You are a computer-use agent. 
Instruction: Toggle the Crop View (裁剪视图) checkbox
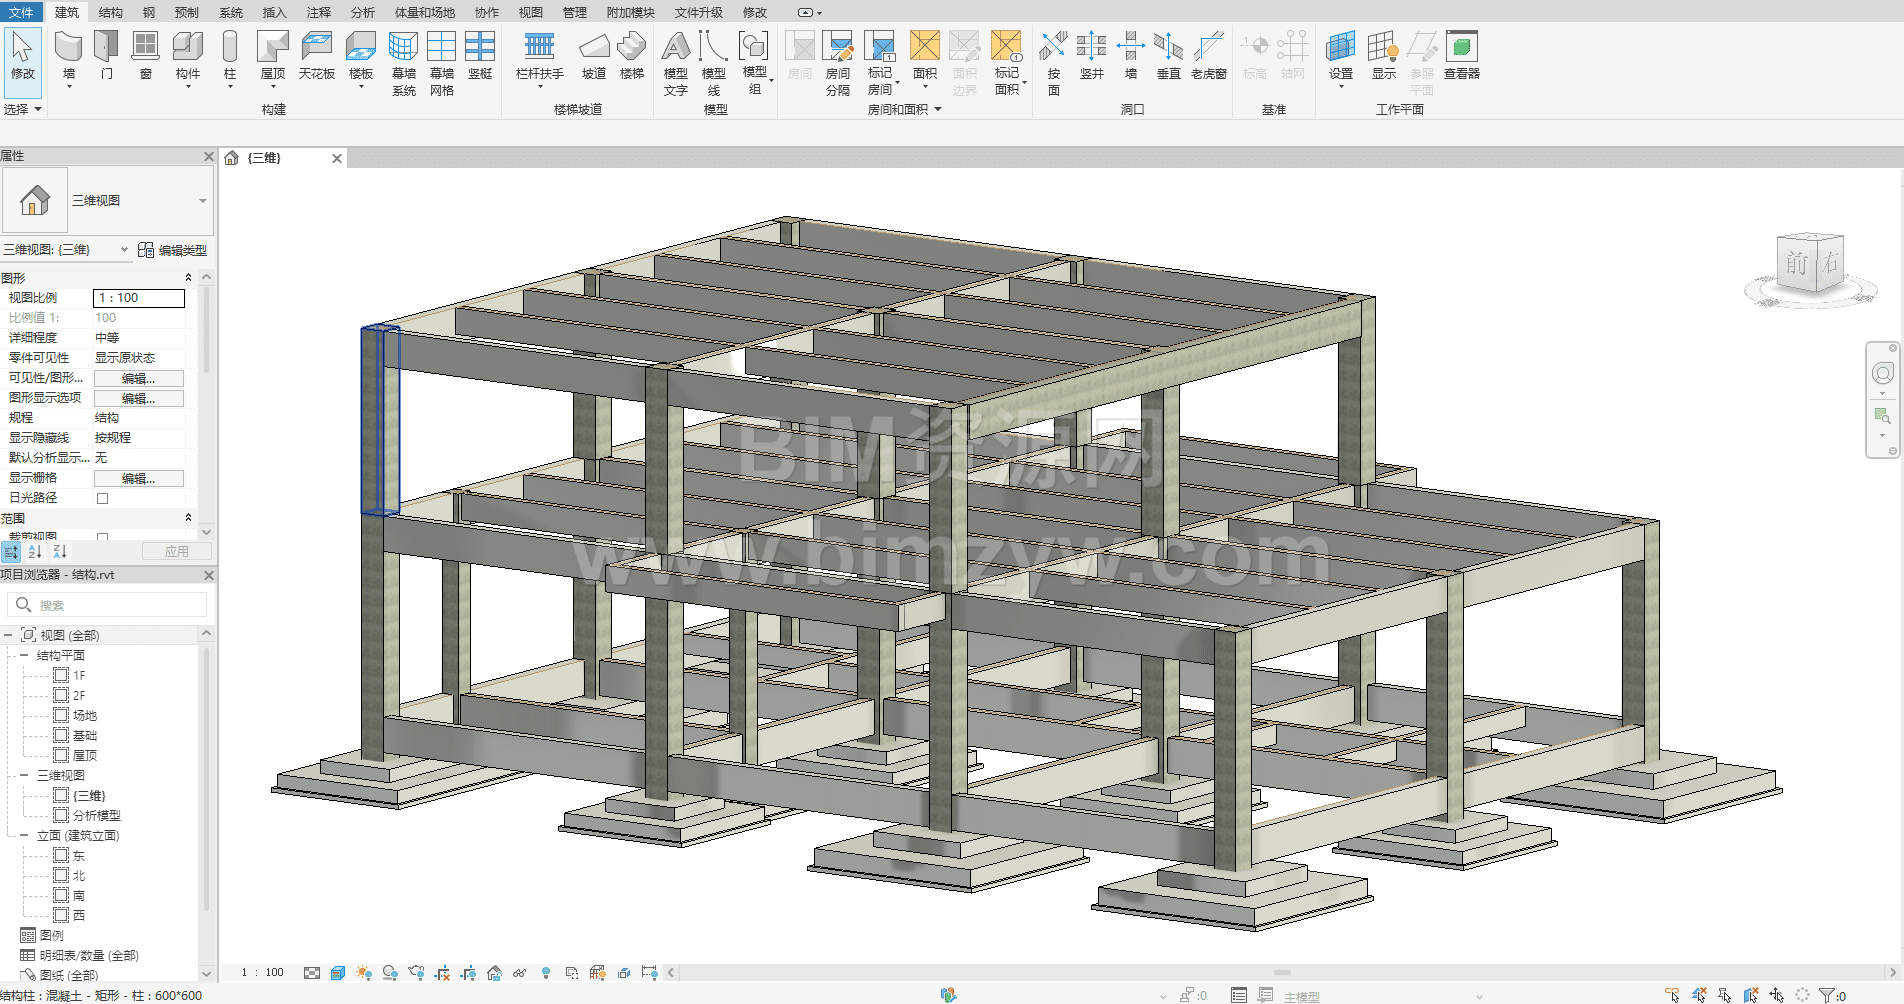(x=102, y=537)
